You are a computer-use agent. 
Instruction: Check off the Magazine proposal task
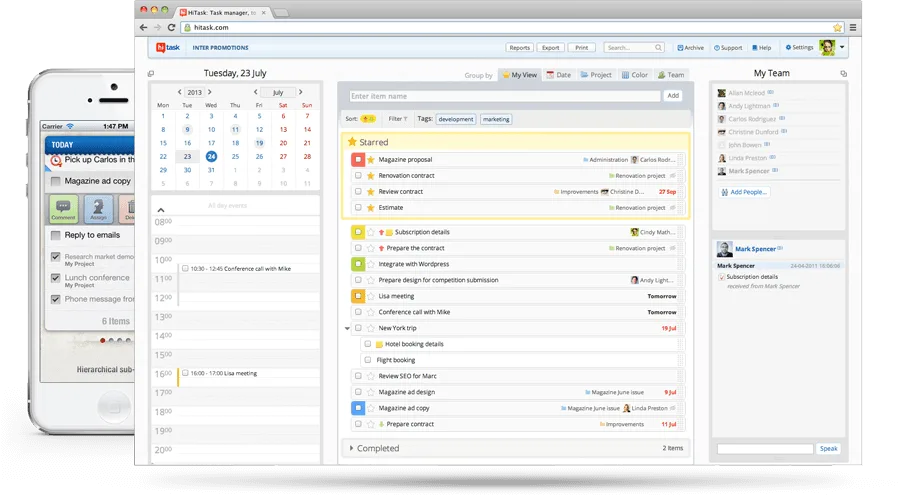358,159
